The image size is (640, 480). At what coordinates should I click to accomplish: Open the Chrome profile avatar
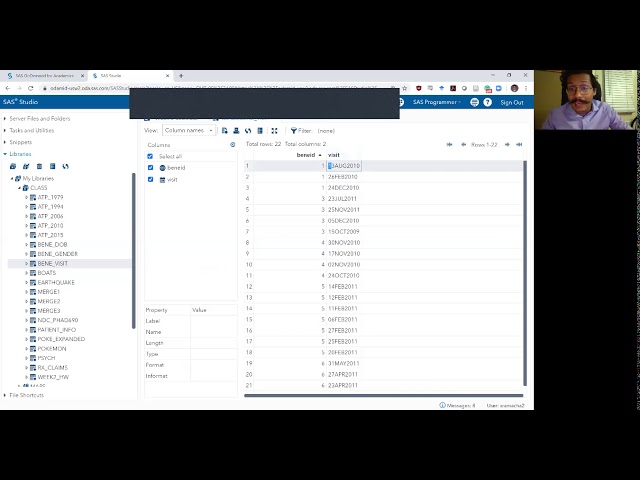coord(514,88)
